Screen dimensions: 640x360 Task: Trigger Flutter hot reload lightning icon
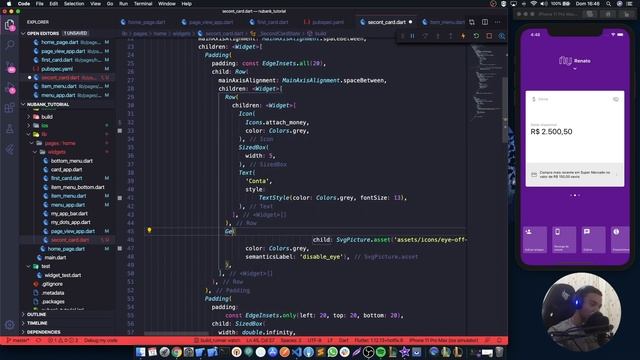(x=463, y=36)
